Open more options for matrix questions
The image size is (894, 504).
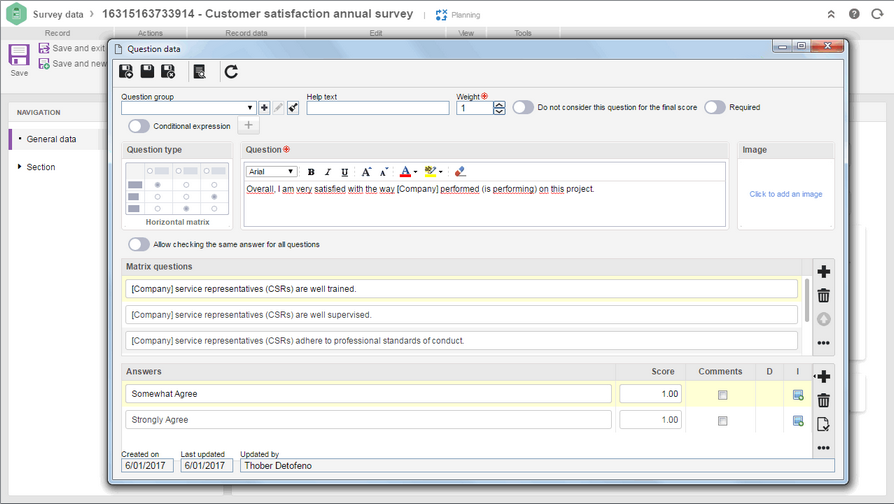pyautogui.click(x=823, y=343)
